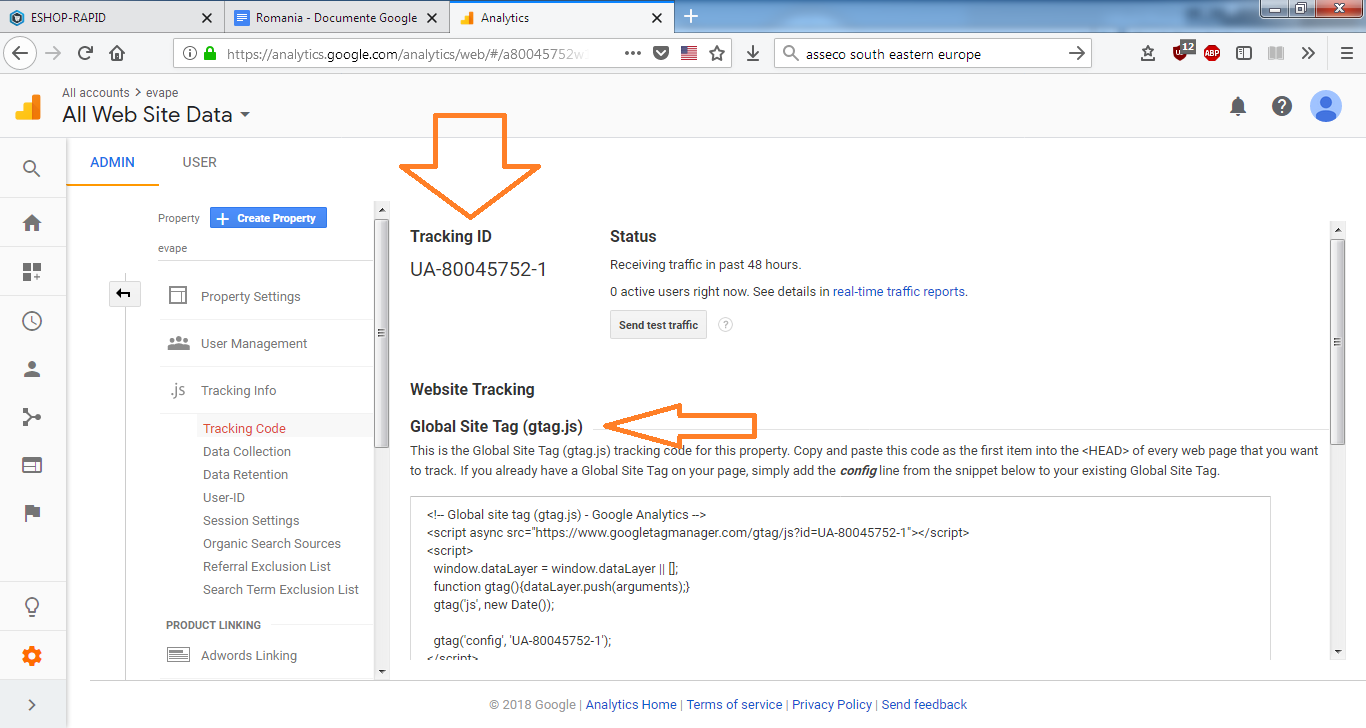Switch to the USER tab
The height and width of the screenshot is (728, 1366).
click(x=200, y=162)
